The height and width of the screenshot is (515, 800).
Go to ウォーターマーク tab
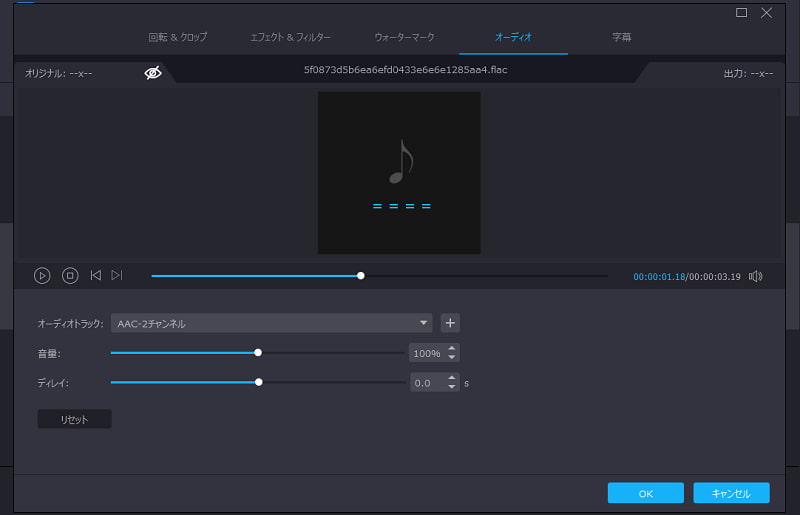pos(403,37)
